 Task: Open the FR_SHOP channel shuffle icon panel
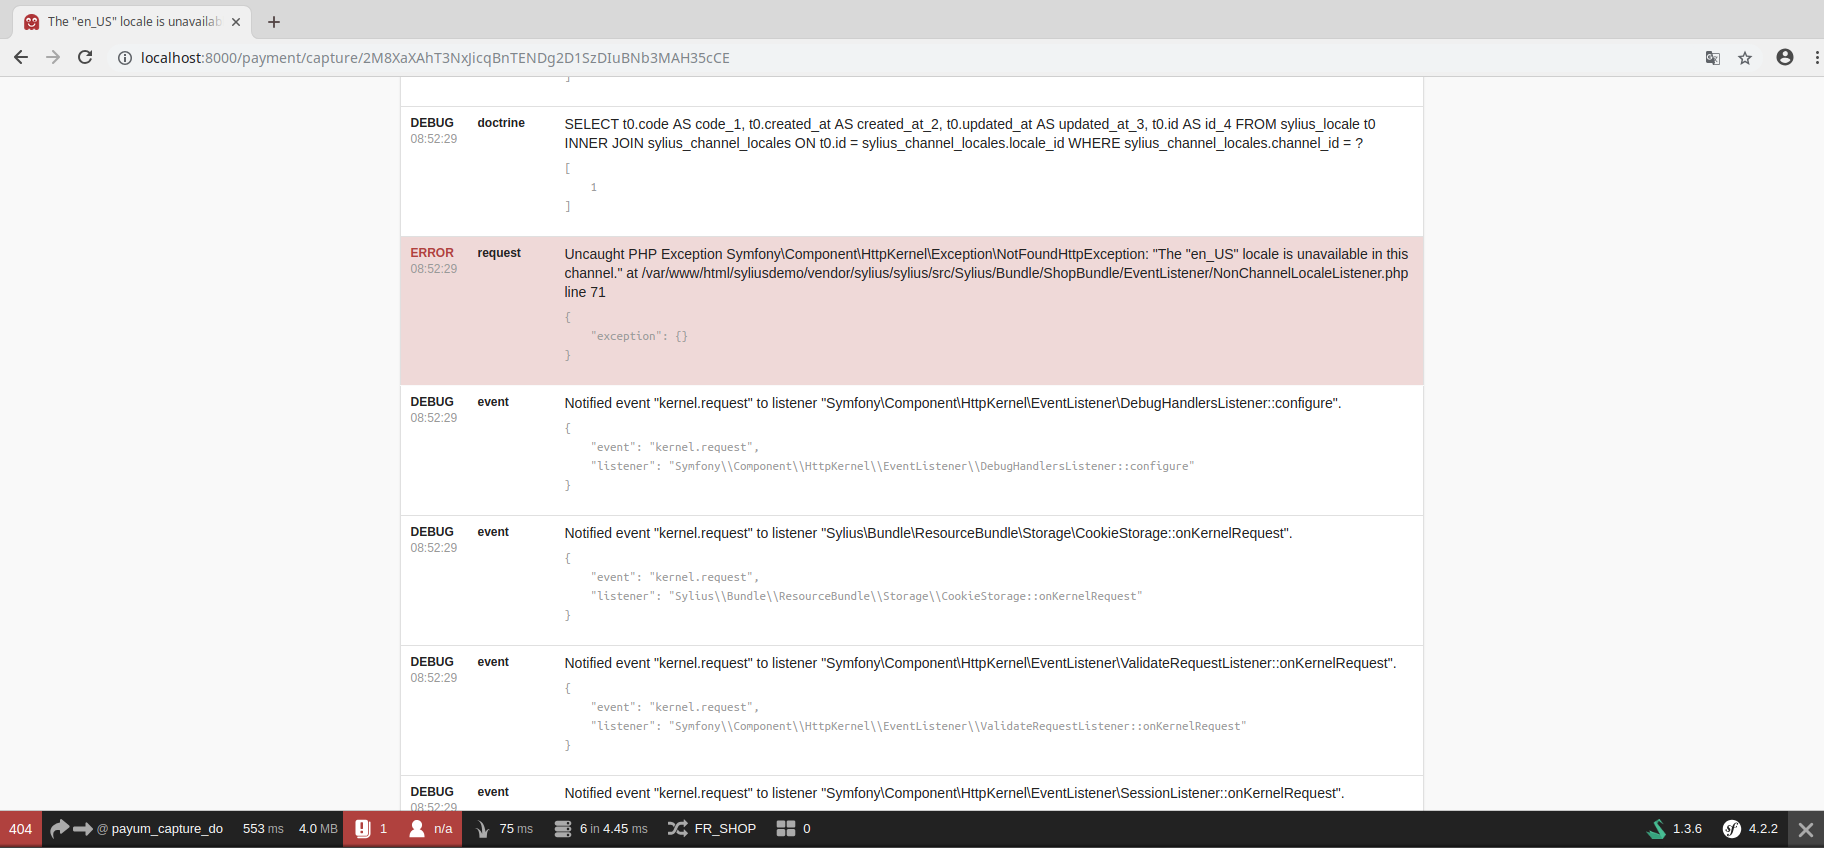tap(712, 829)
